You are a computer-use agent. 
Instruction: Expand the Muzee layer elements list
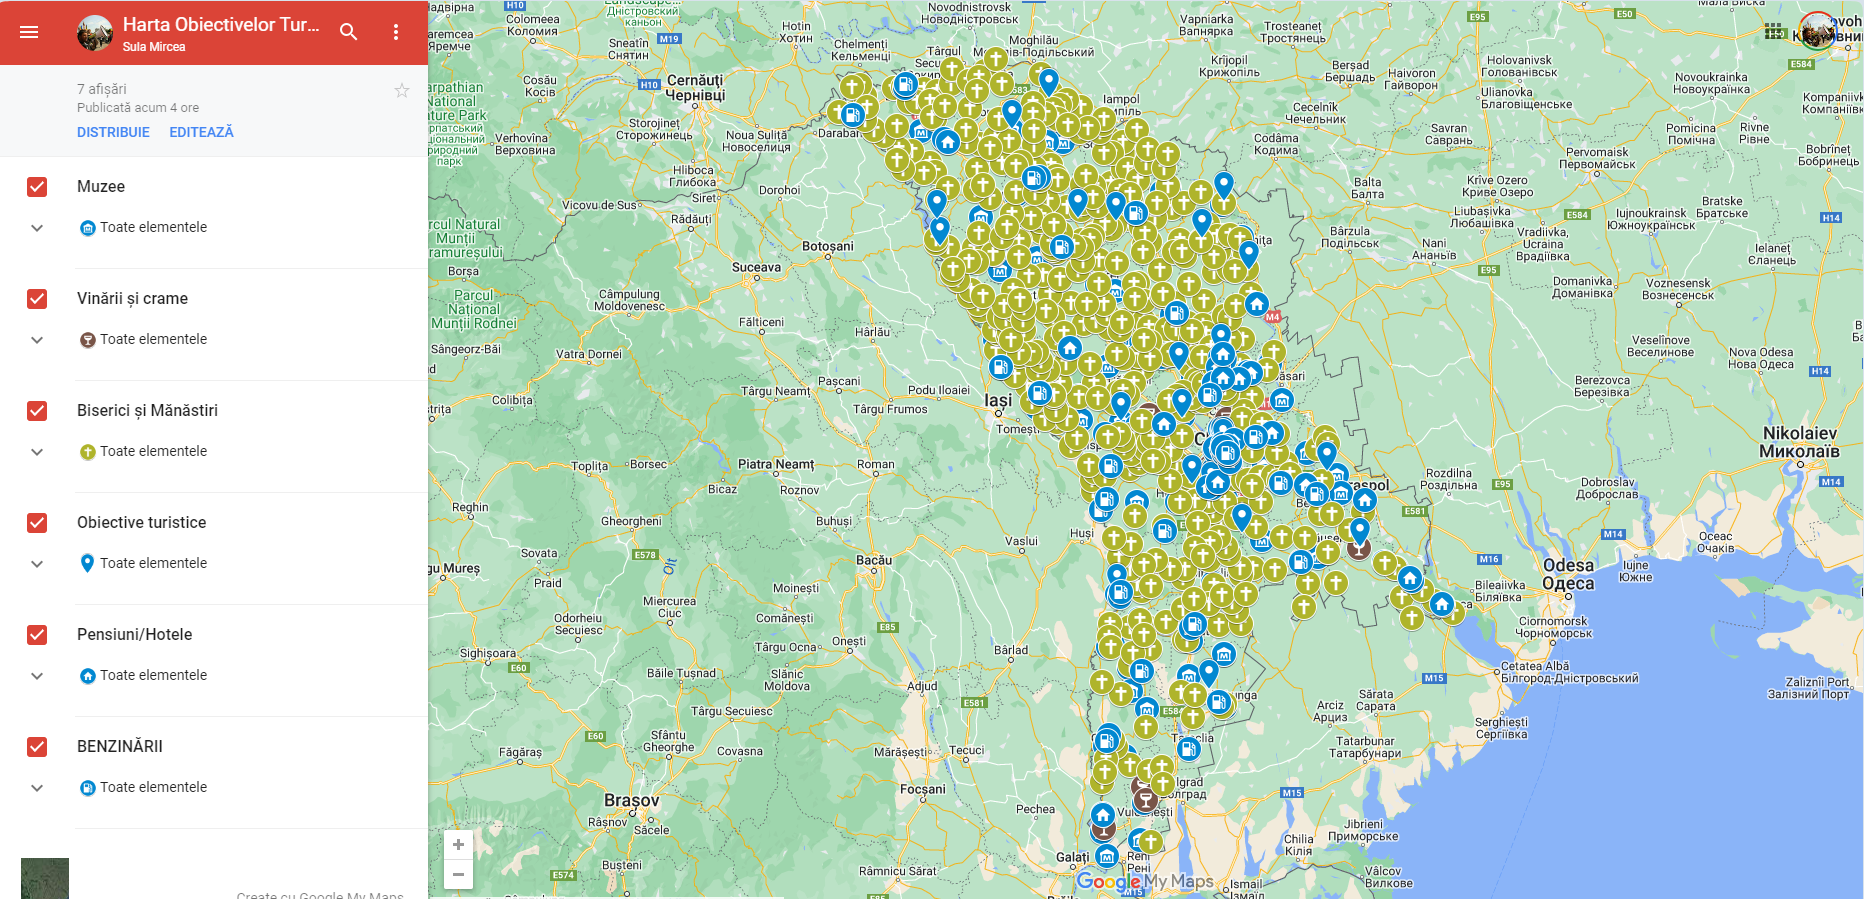coord(37,228)
